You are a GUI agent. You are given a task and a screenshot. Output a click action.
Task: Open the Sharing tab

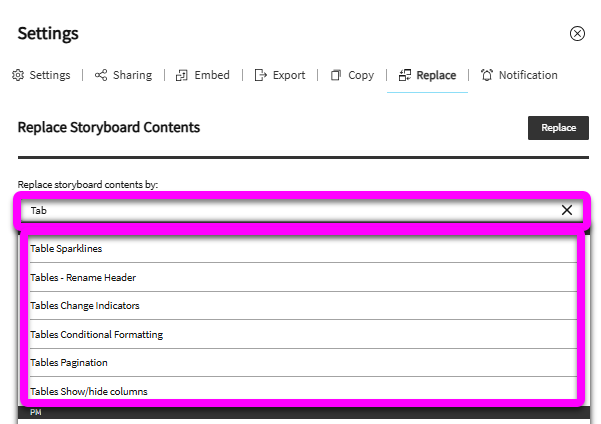click(123, 75)
